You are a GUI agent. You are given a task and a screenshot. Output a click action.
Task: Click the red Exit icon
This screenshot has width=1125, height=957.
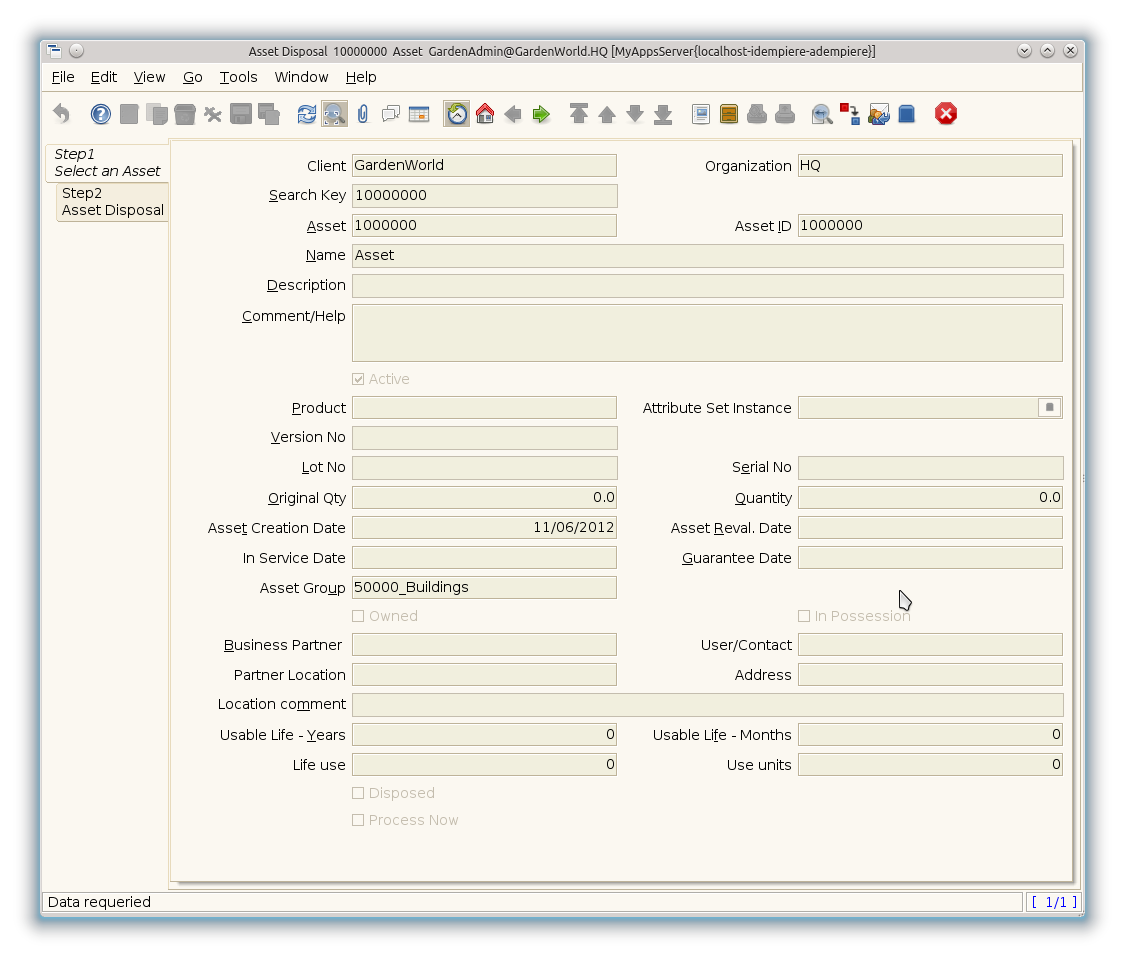pyautogui.click(x=945, y=113)
